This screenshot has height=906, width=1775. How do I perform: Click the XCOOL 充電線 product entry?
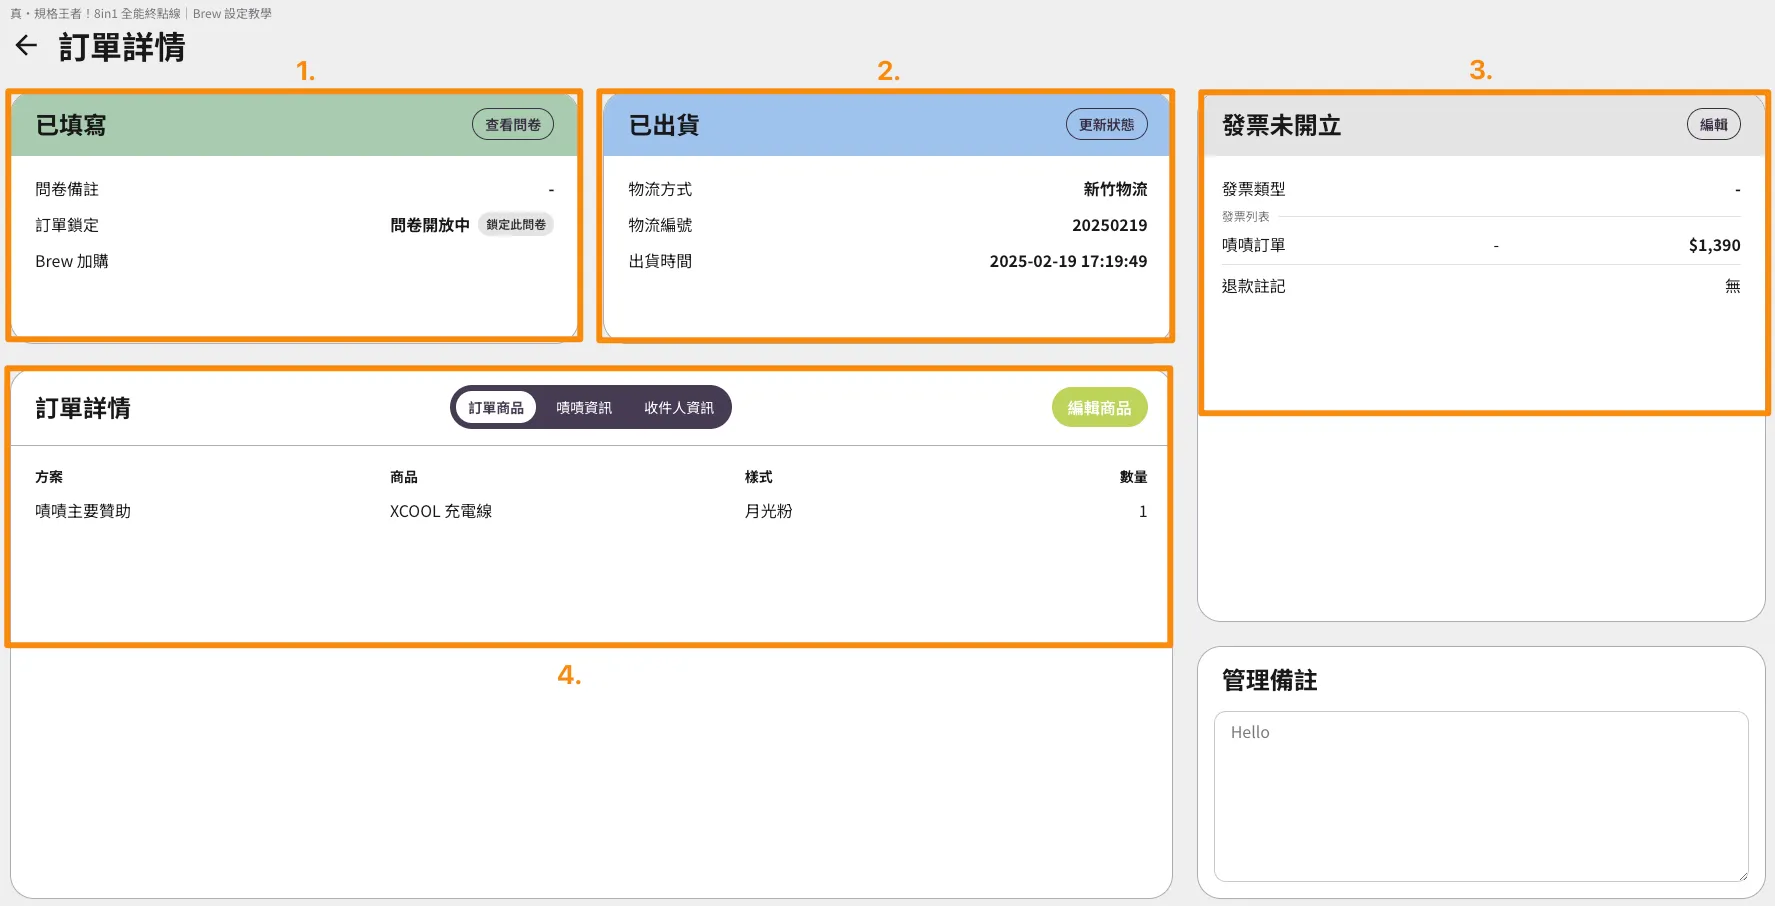(x=441, y=511)
